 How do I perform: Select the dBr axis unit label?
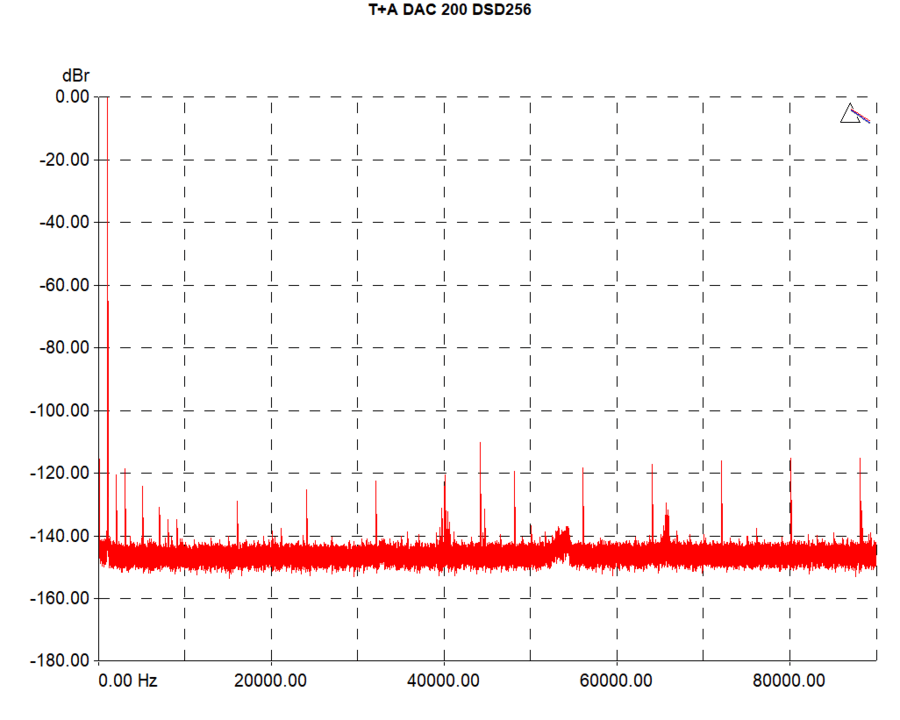tap(75, 76)
